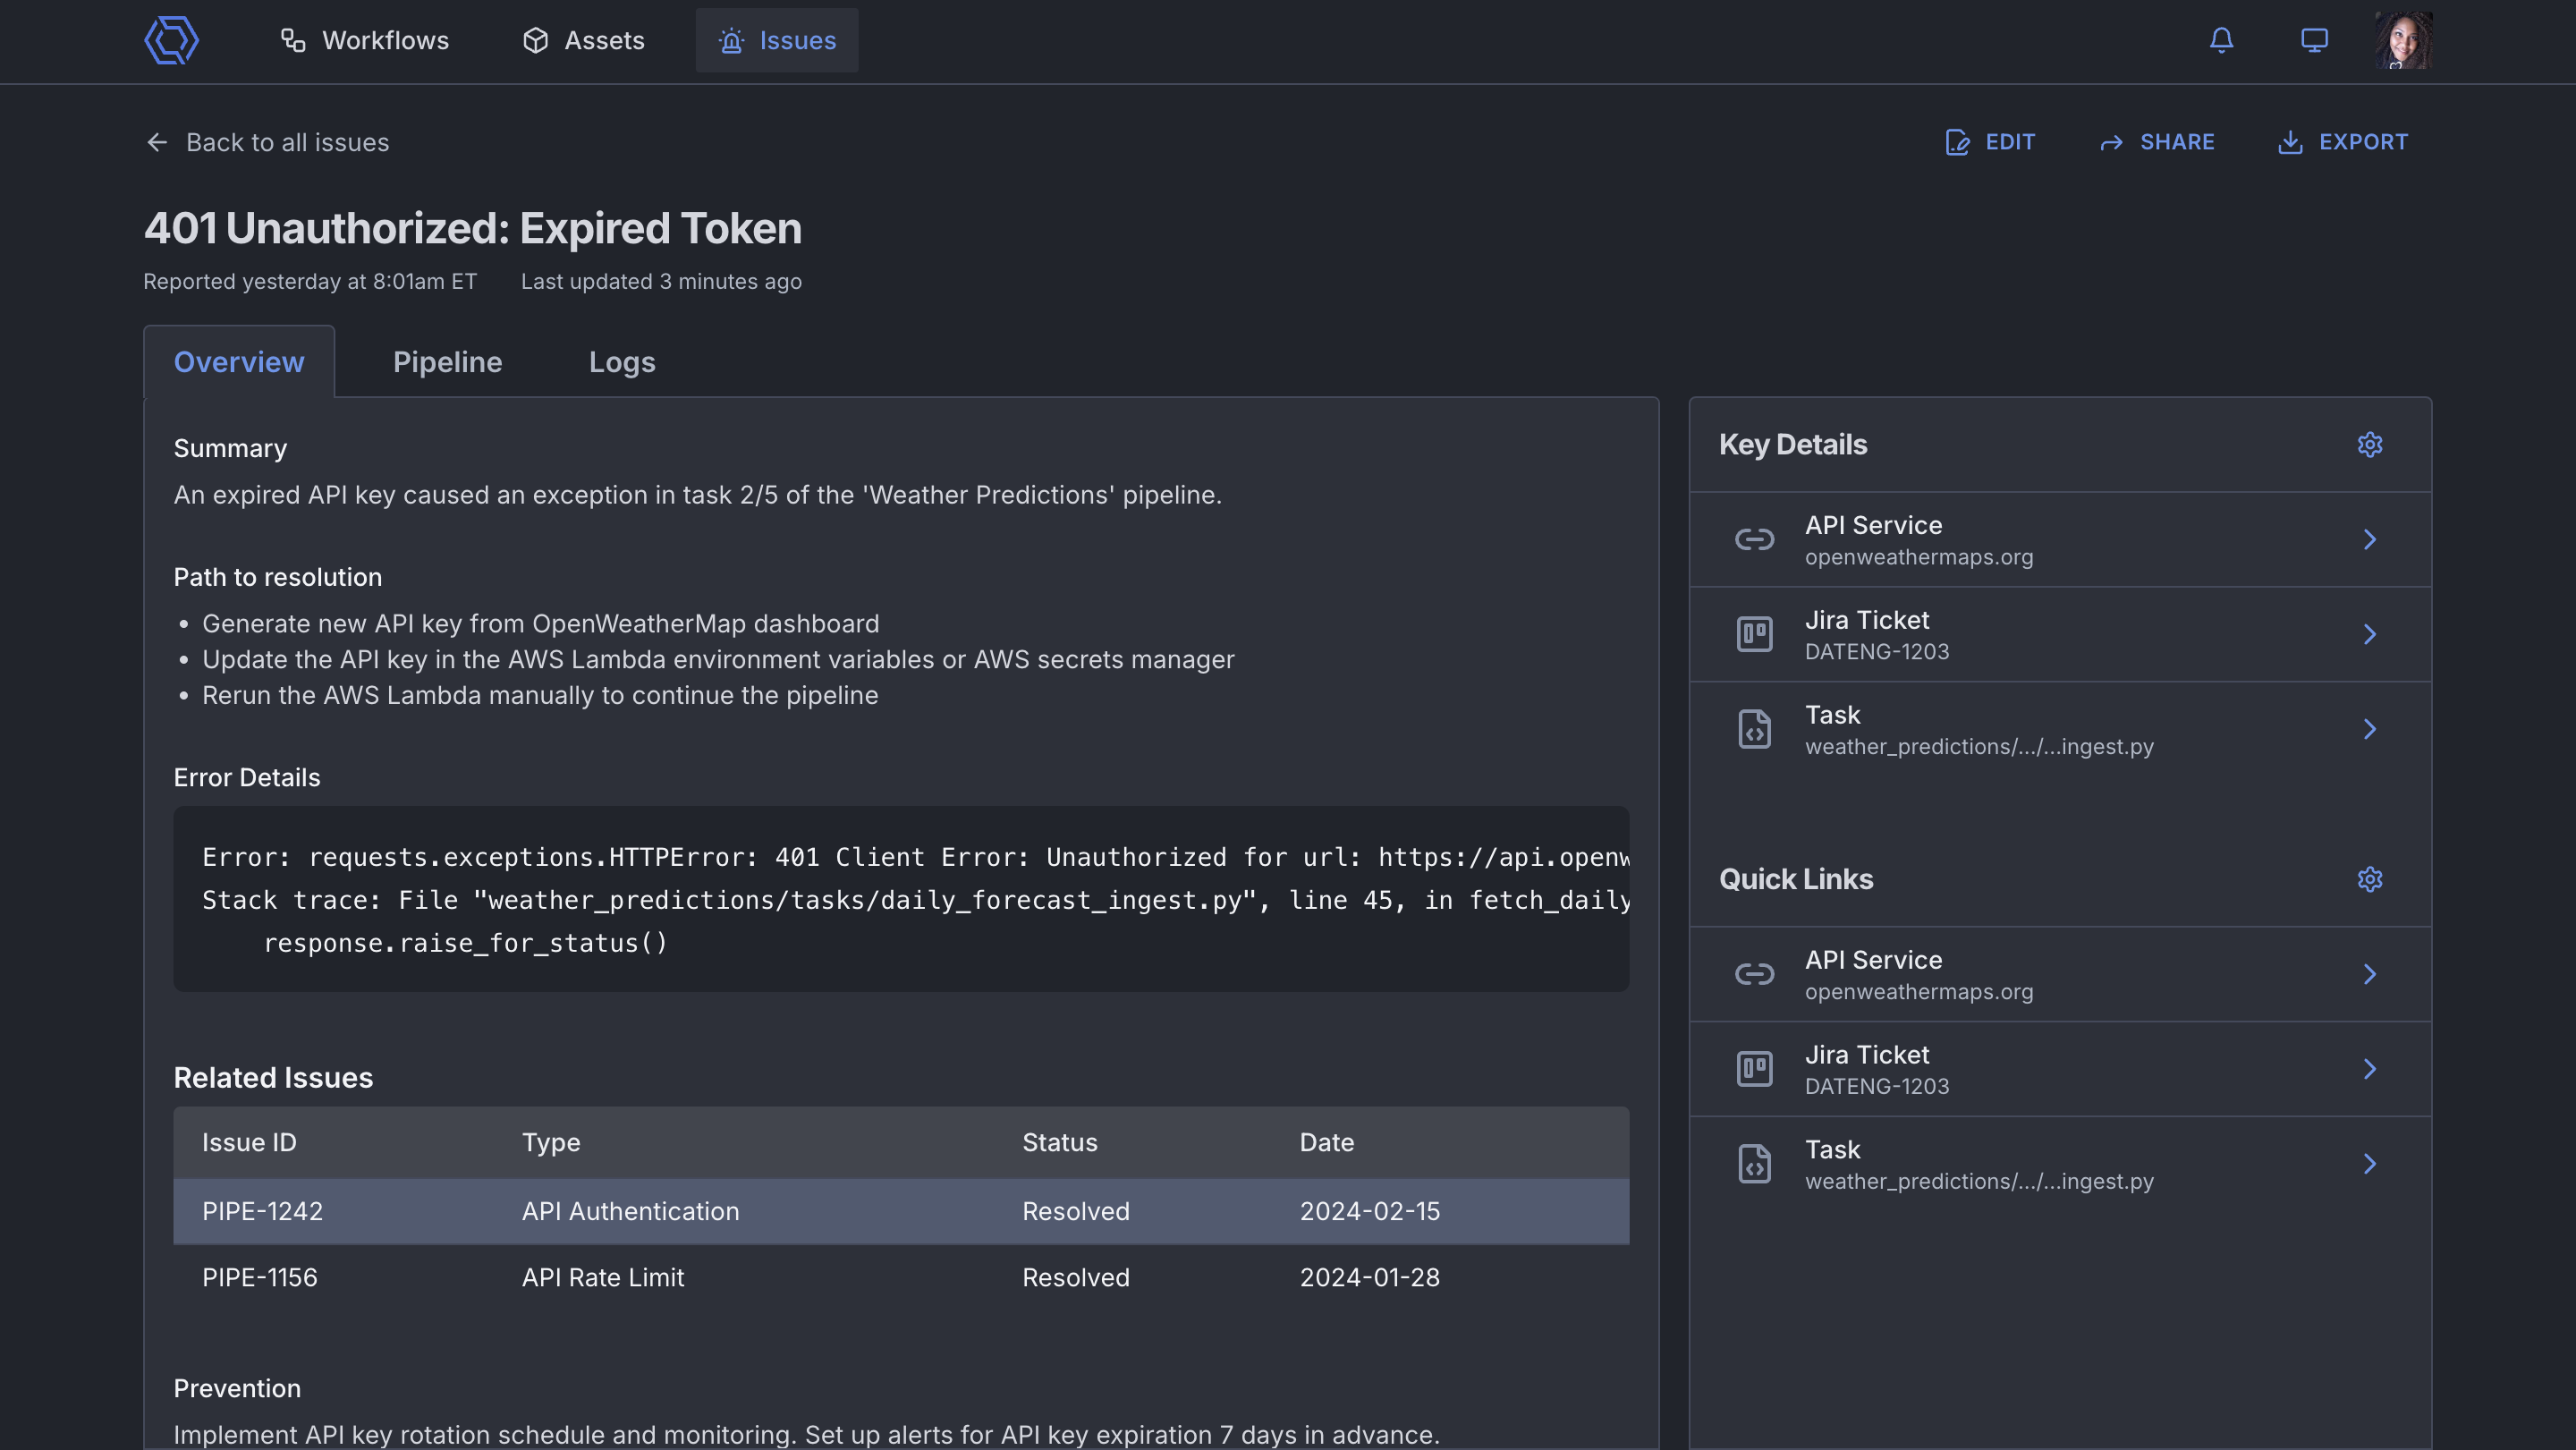This screenshot has height=1450, width=2576.
Task: Click the Task file icon under Key Details
Action: [1753, 728]
